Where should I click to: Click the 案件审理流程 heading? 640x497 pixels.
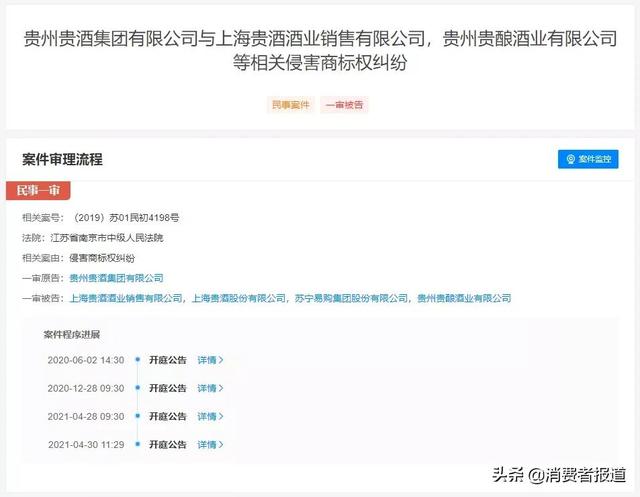(62, 159)
